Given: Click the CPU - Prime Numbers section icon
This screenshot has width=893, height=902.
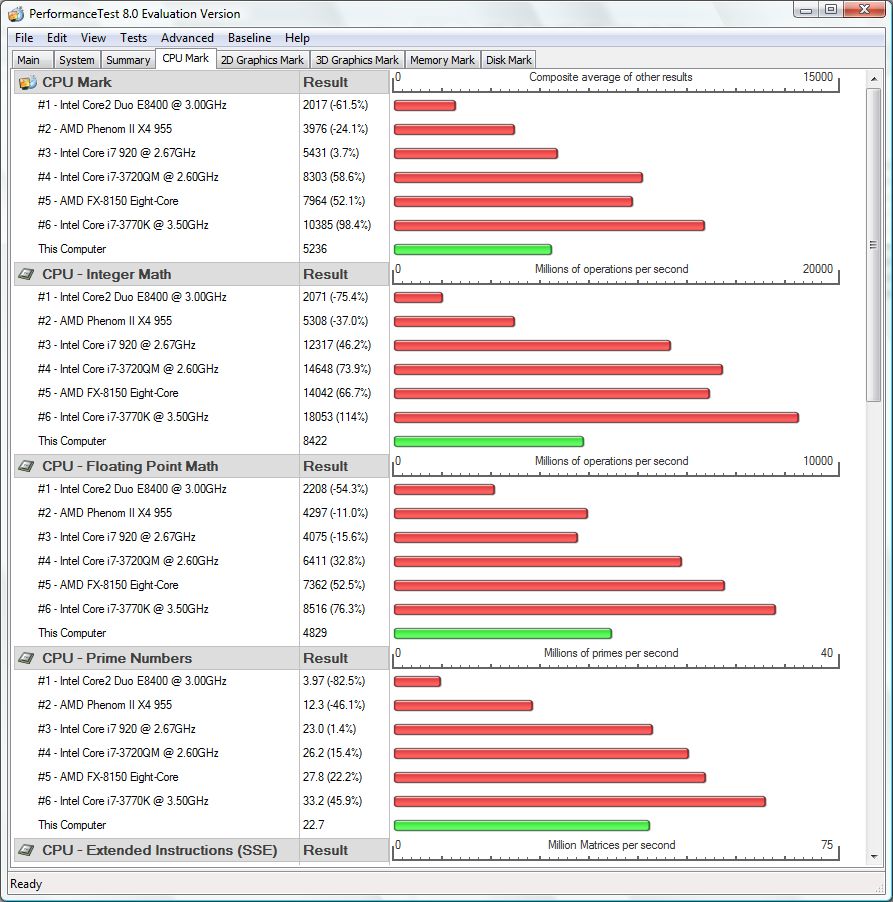Looking at the screenshot, I should [x=26, y=658].
